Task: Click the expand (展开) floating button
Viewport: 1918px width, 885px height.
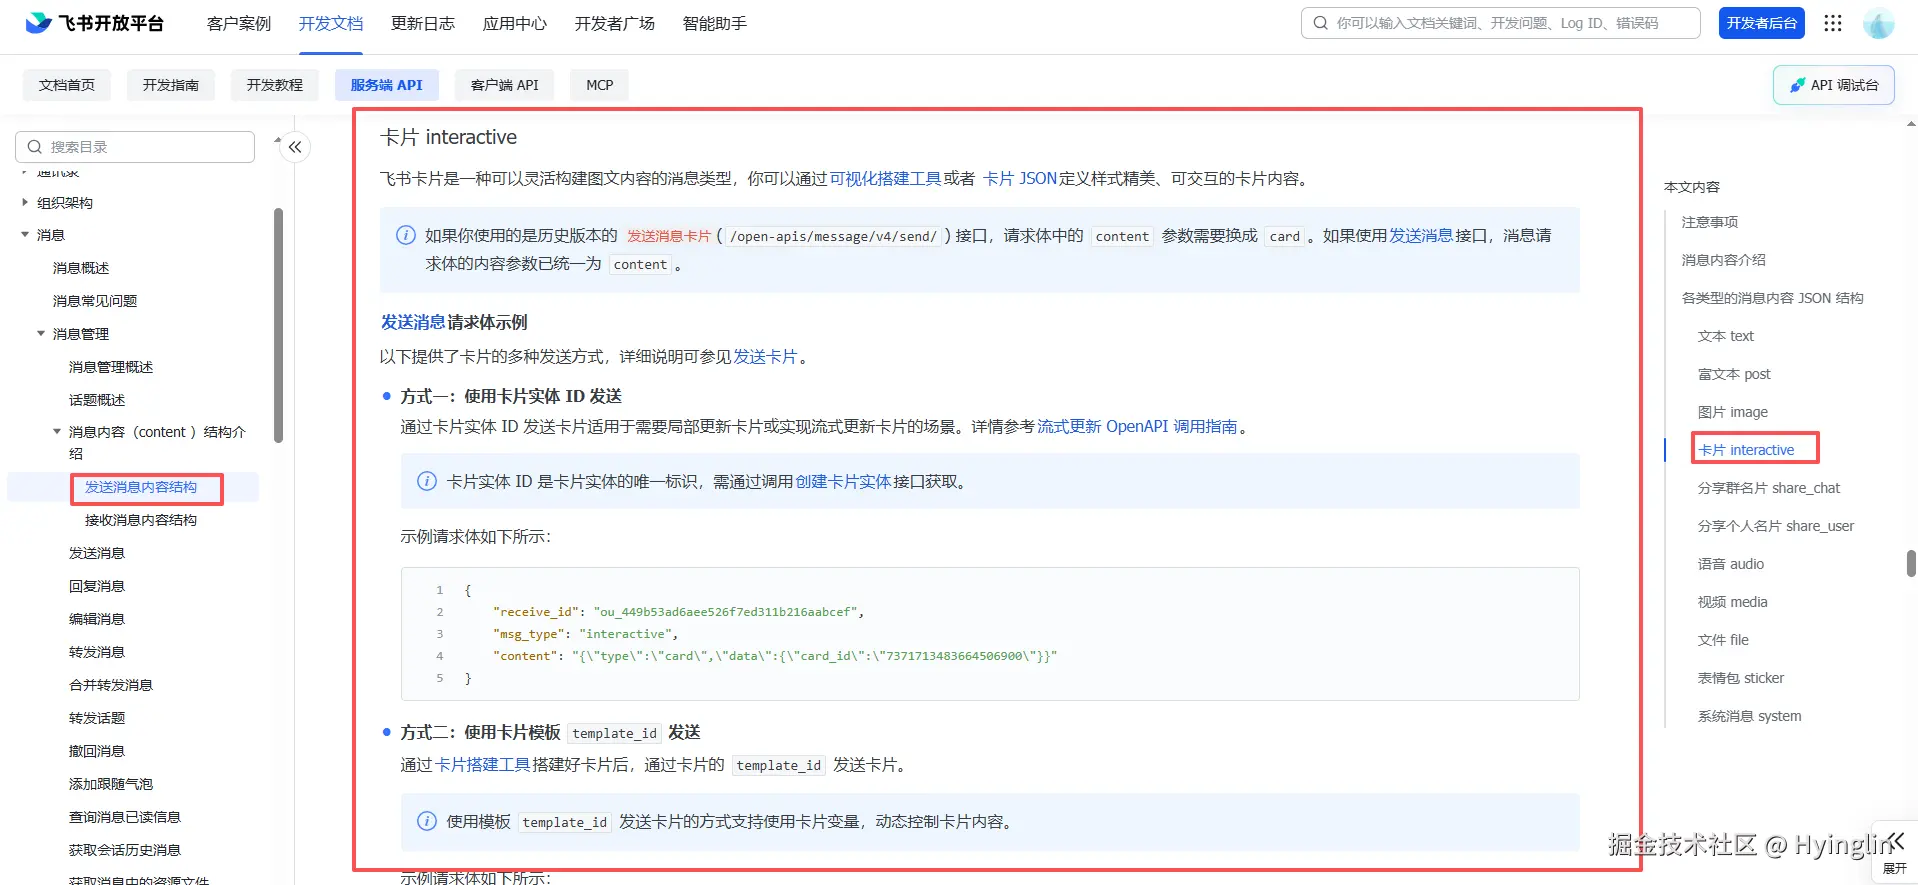Action: [1894, 853]
